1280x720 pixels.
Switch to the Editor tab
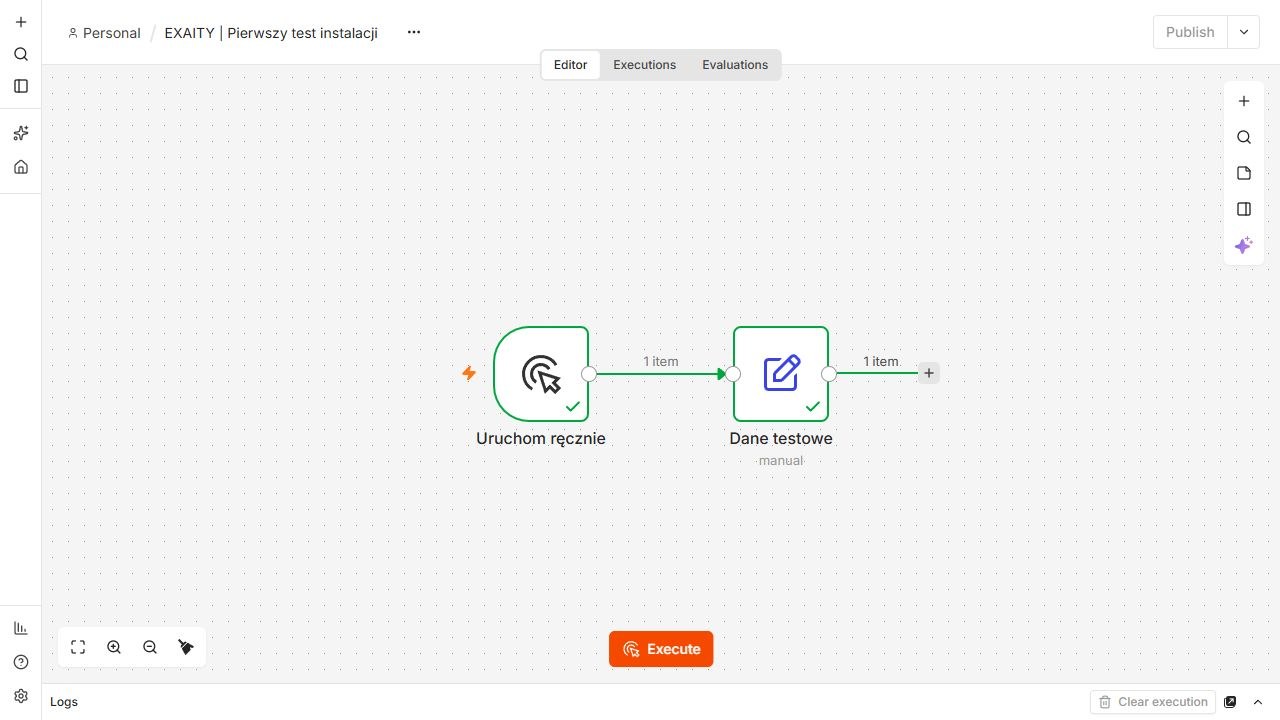[571, 65]
